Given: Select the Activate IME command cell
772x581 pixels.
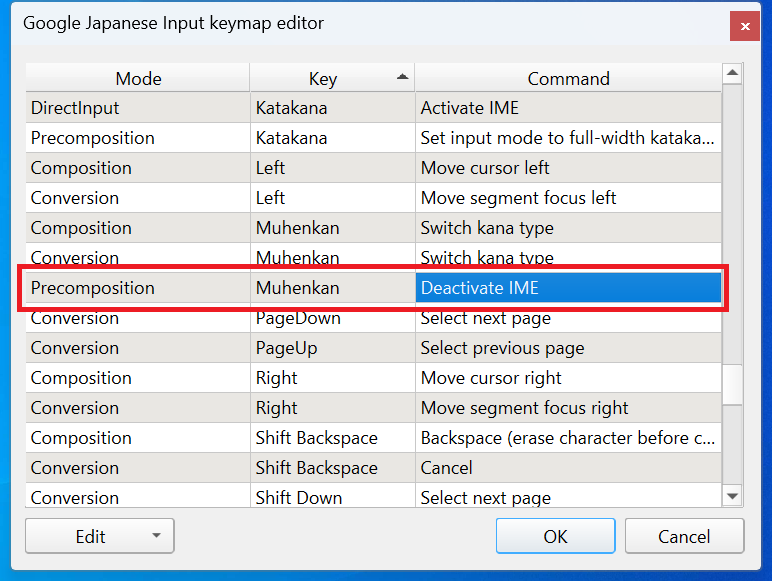Looking at the screenshot, I should tap(568, 107).
